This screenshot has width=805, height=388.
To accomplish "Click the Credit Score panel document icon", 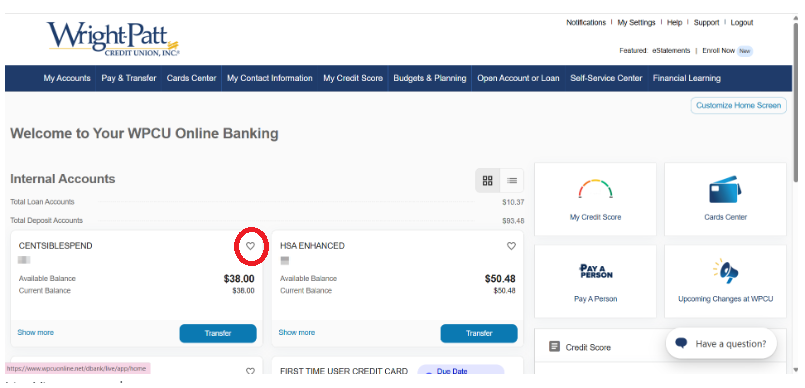I will click(554, 347).
